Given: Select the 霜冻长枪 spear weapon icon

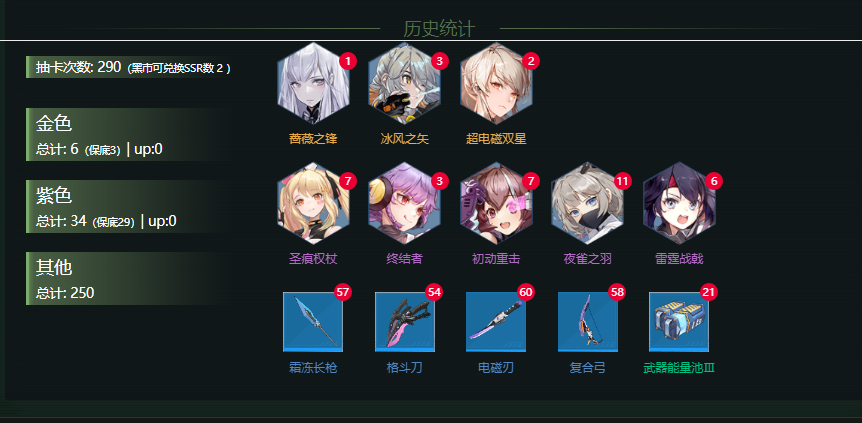Looking at the screenshot, I should (x=313, y=322).
